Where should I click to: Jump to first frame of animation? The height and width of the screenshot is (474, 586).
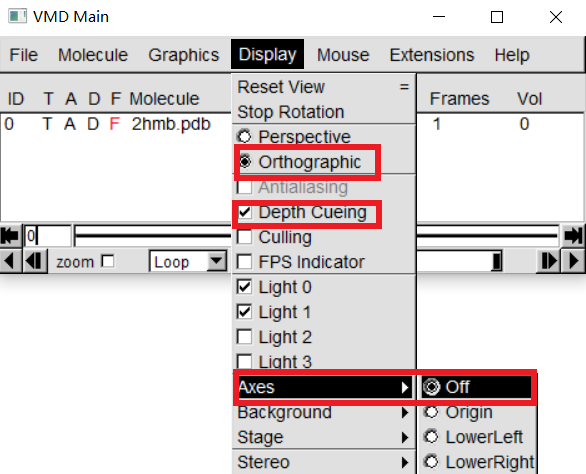(x=10, y=236)
